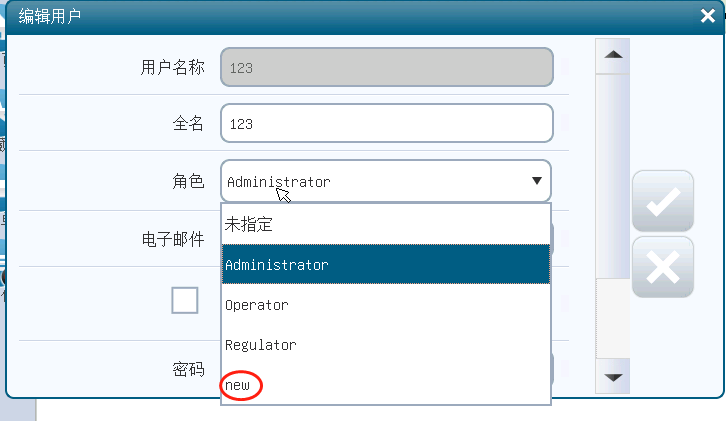
Task: Select 未指定 from the role list
Action: click(385, 225)
